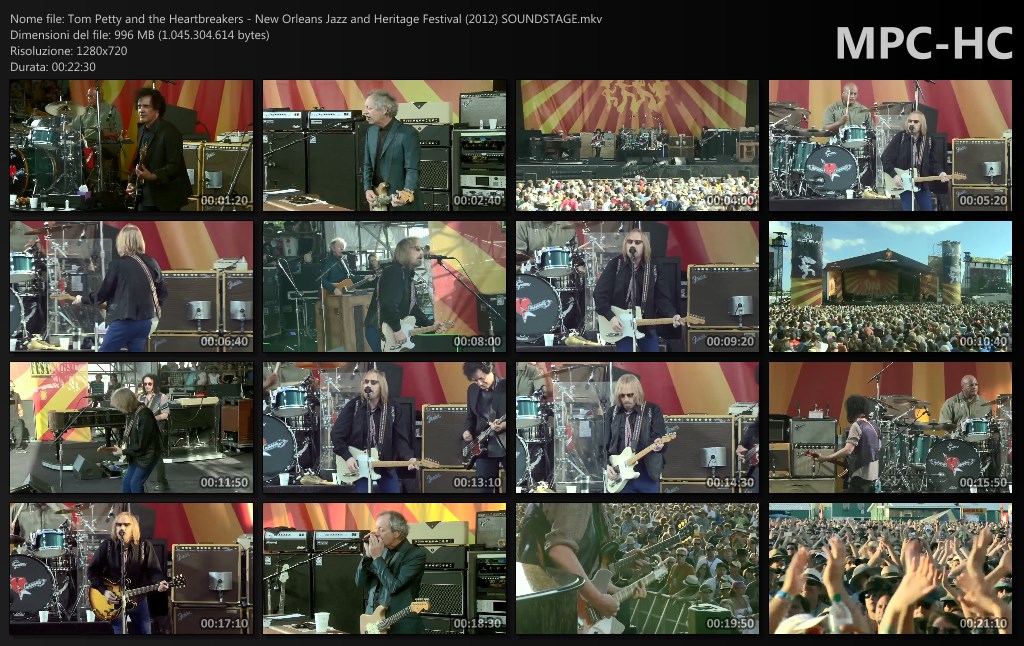
Task: Open the wide stage shot at 00:04:00
Action: click(637, 146)
